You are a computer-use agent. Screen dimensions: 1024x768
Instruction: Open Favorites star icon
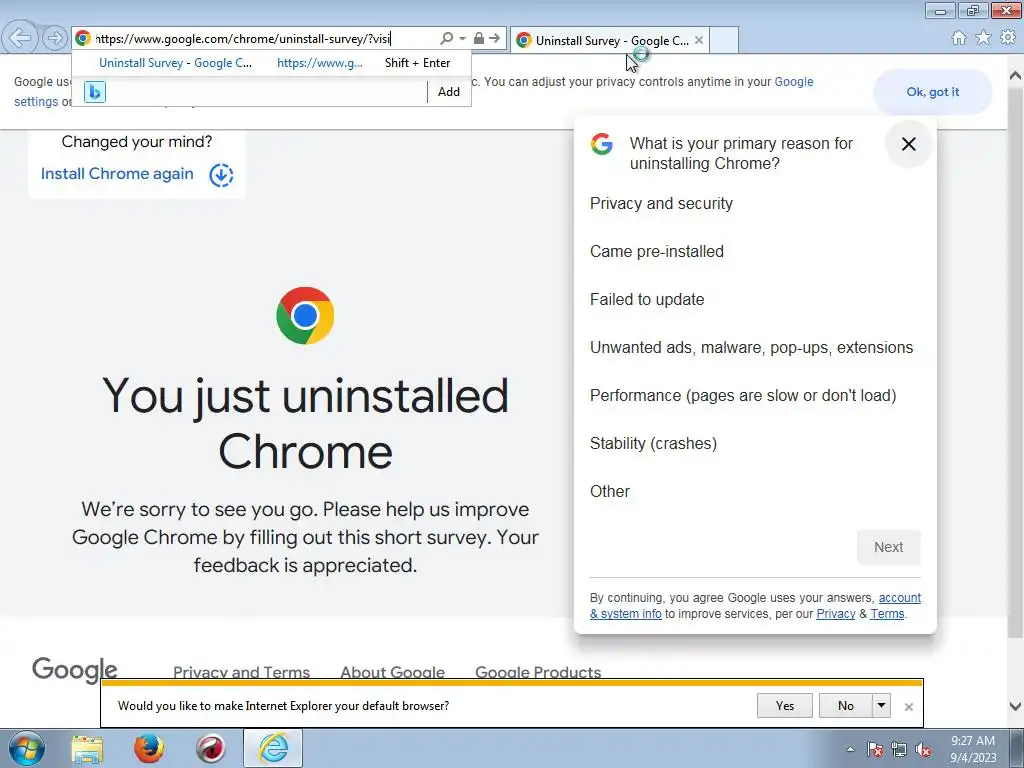click(983, 38)
